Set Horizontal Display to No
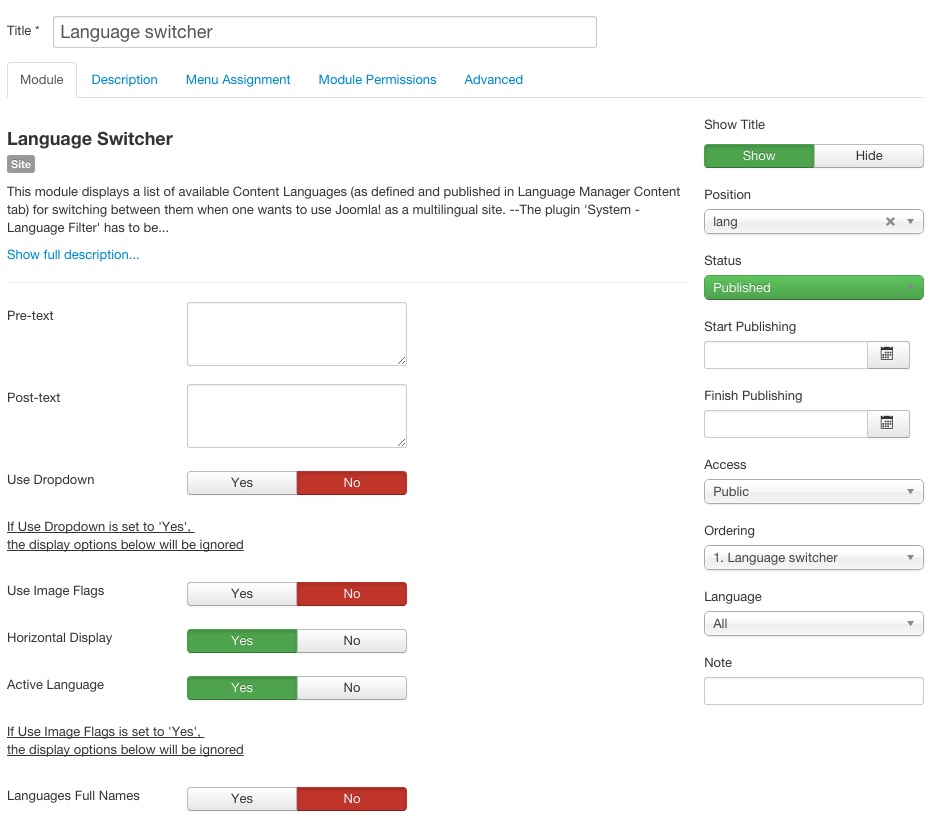 click(x=351, y=641)
